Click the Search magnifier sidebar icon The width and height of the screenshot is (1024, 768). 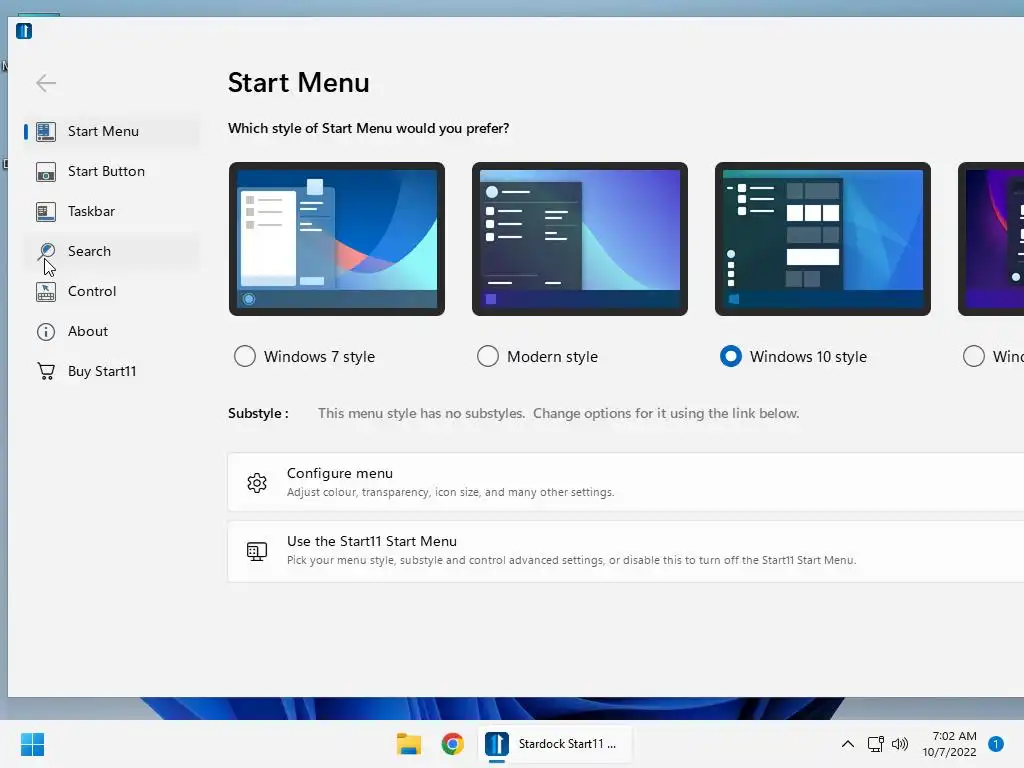click(46, 251)
